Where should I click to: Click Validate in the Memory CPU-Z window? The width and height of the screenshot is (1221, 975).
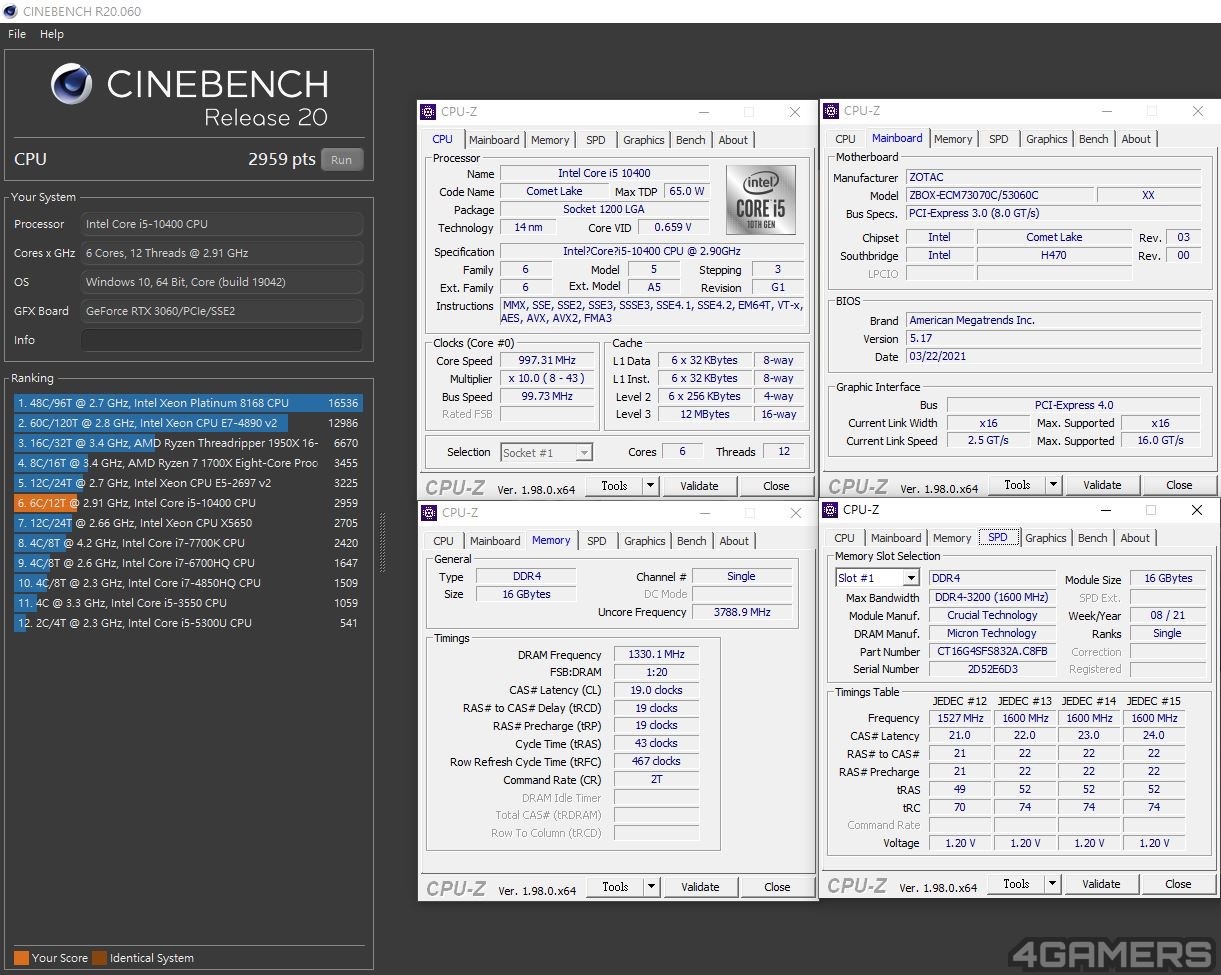(x=700, y=887)
